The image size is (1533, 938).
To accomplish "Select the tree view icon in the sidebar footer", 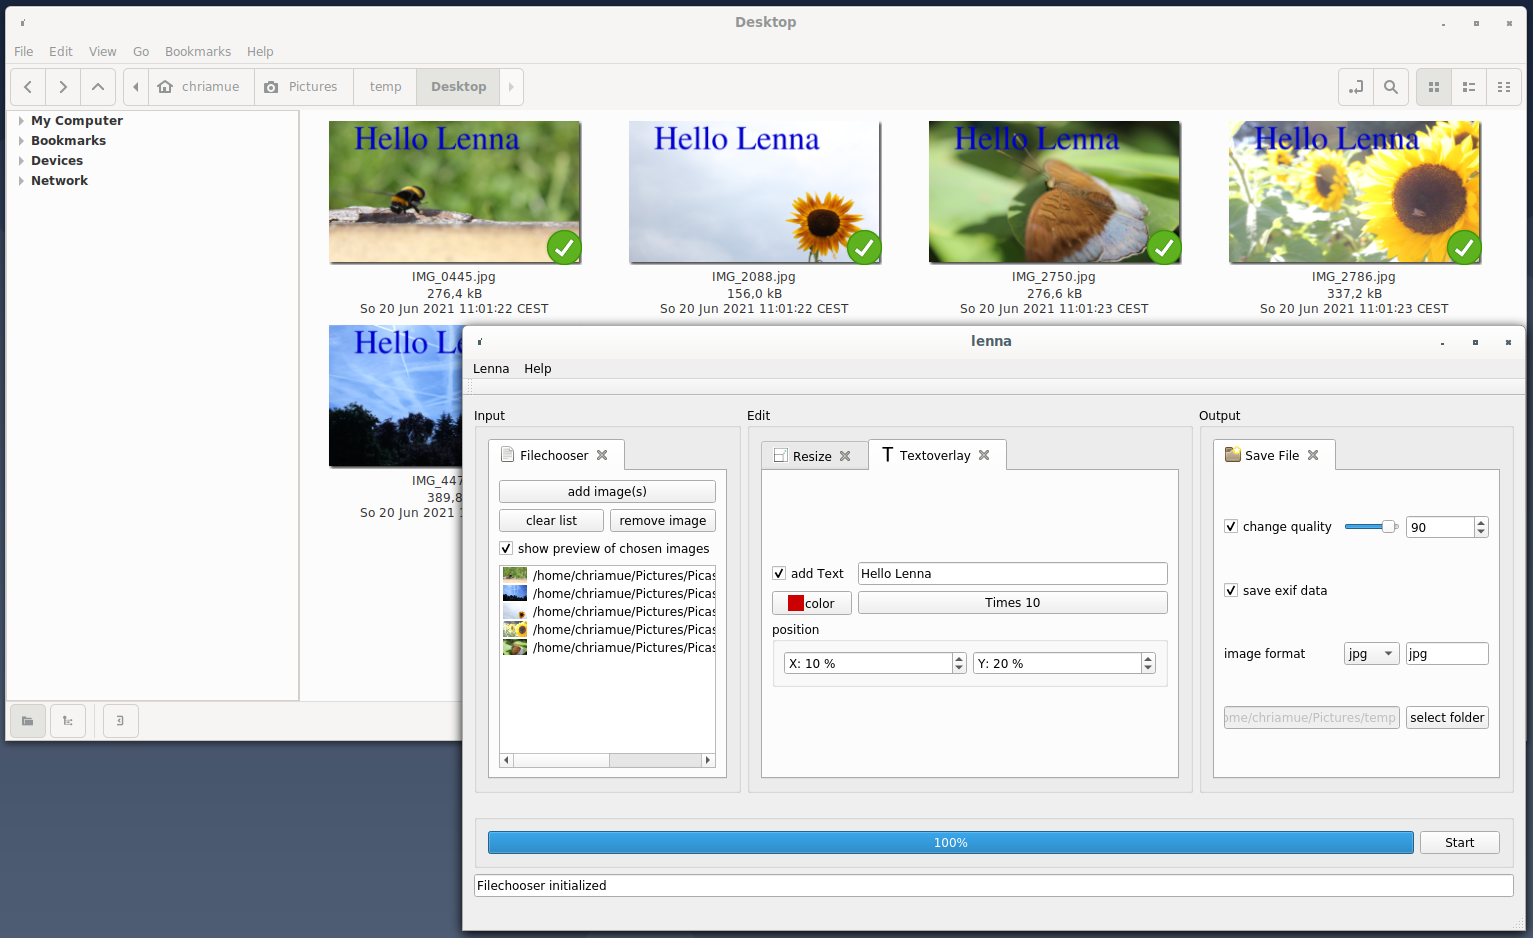I will 67,720.
